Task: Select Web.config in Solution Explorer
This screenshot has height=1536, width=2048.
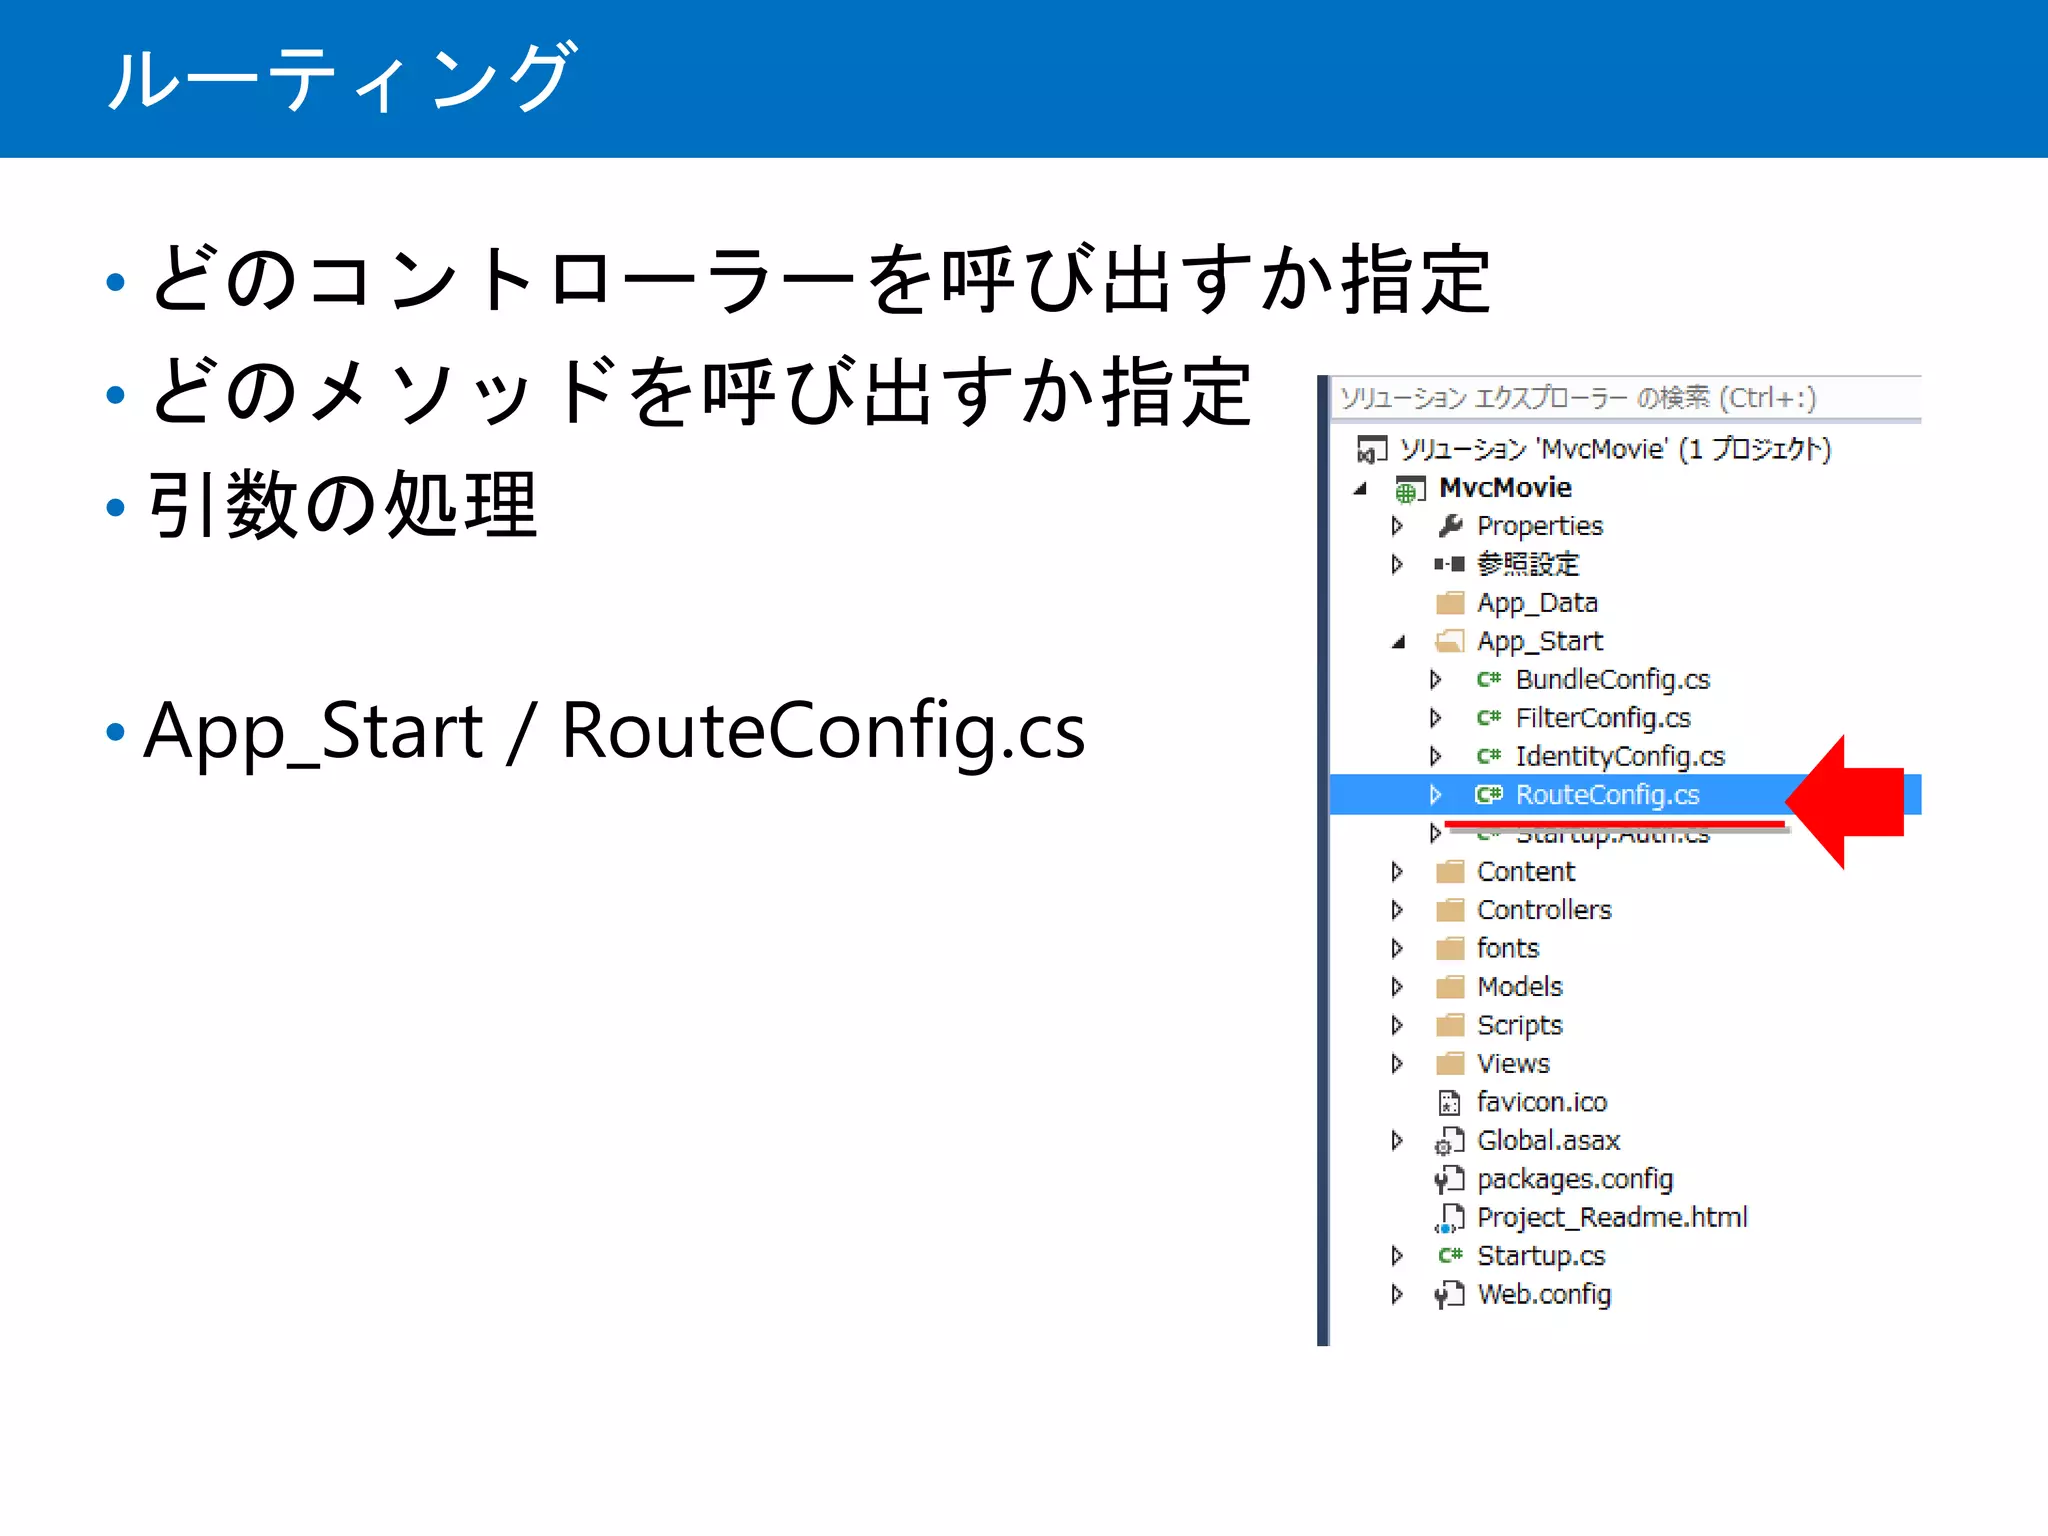Action: point(1543,1295)
